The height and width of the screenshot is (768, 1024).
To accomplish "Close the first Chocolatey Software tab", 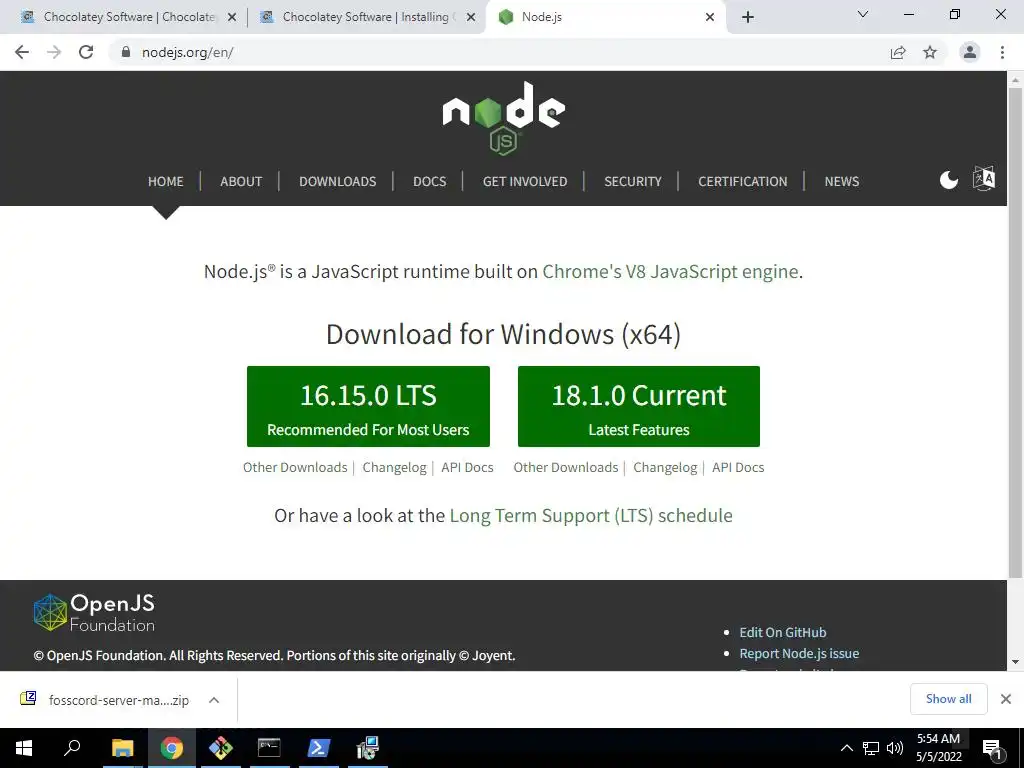I will point(231,18).
